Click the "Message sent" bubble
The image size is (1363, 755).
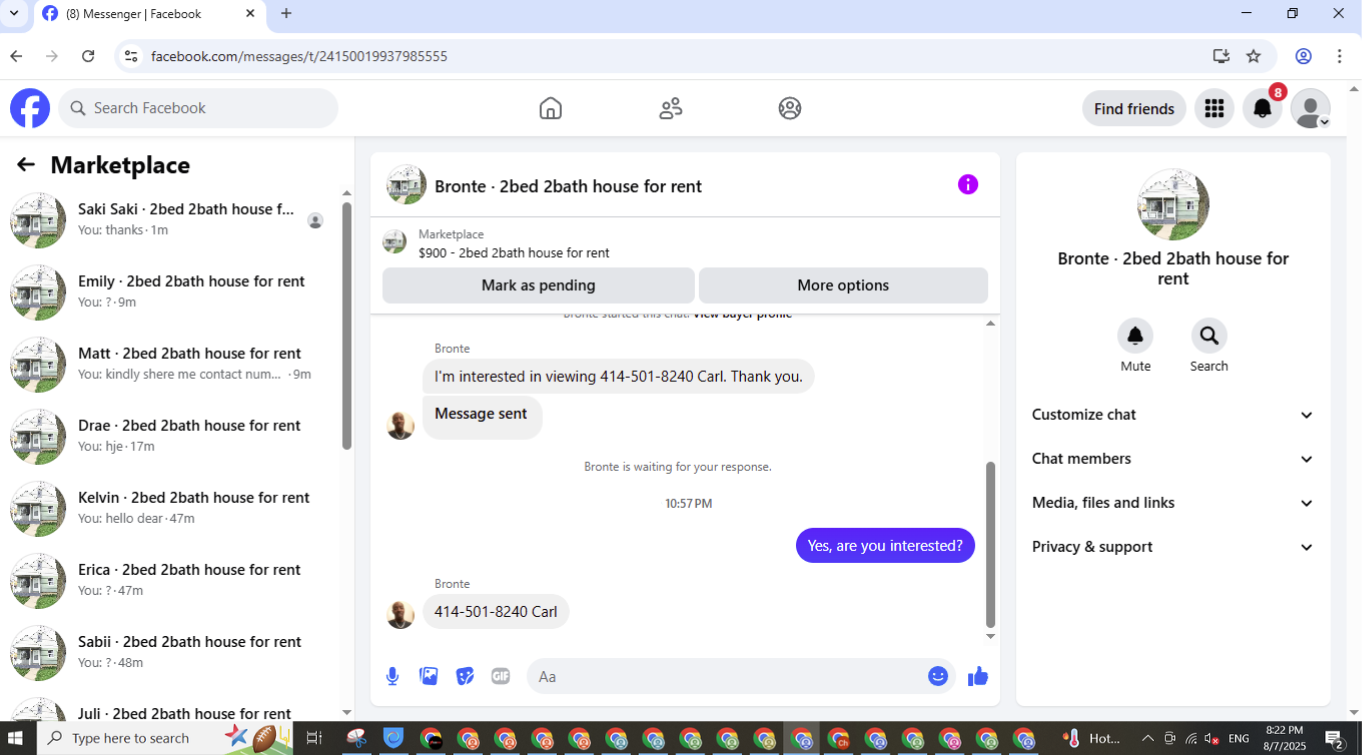tap(482, 416)
